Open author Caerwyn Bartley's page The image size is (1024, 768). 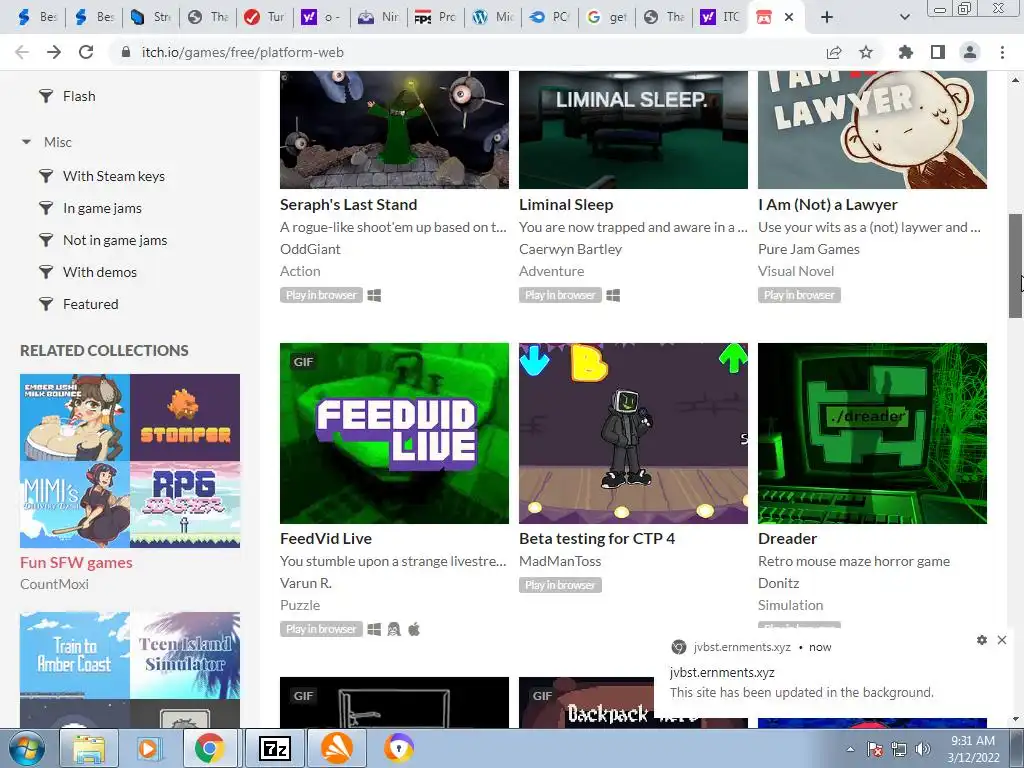pos(570,249)
